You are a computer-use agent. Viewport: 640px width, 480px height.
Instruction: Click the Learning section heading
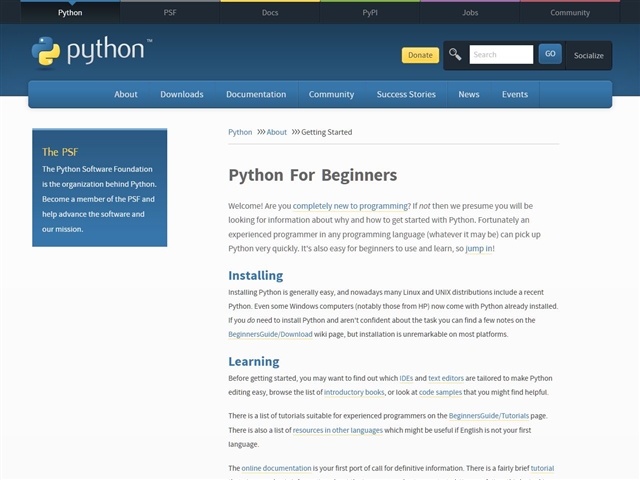click(x=254, y=362)
